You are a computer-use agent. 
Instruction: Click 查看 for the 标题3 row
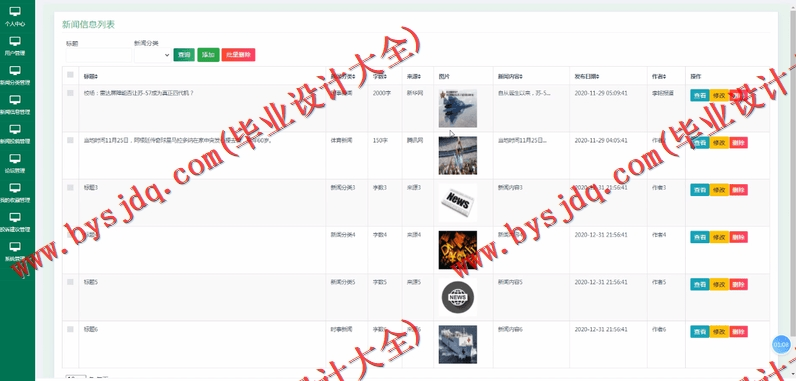tap(700, 190)
